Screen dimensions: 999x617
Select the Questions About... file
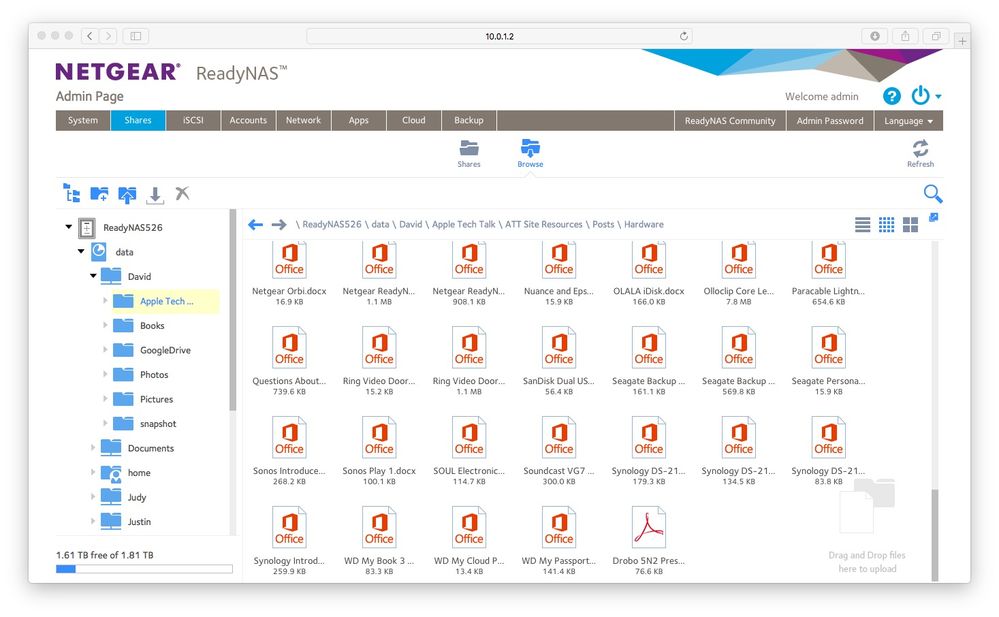pos(289,361)
